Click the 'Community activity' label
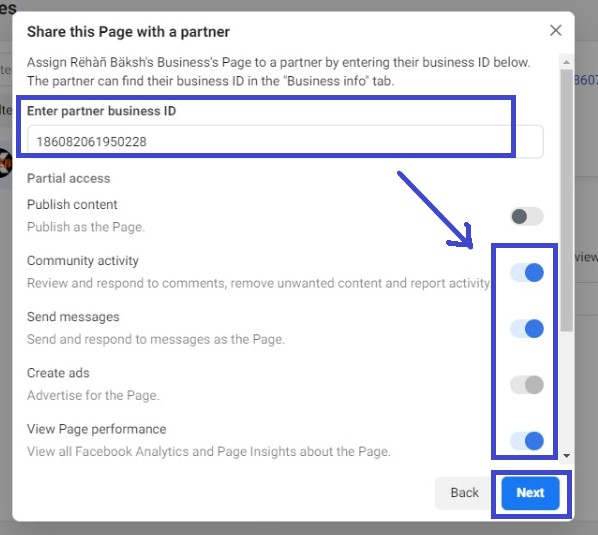The width and height of the screenshot is (598, 535). (83, 260)
